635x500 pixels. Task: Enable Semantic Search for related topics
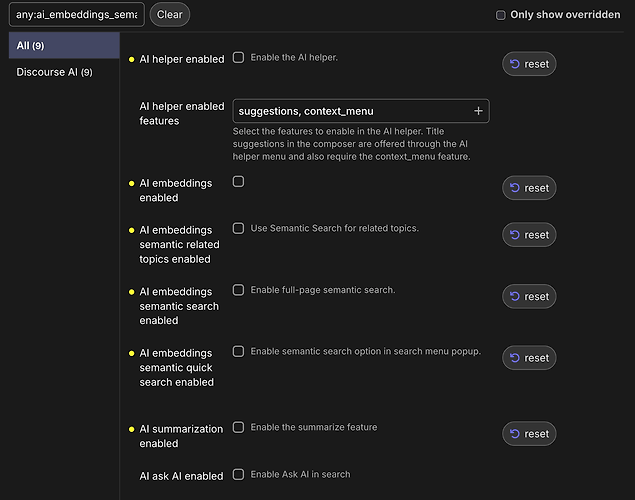click(x=239, y=228)
